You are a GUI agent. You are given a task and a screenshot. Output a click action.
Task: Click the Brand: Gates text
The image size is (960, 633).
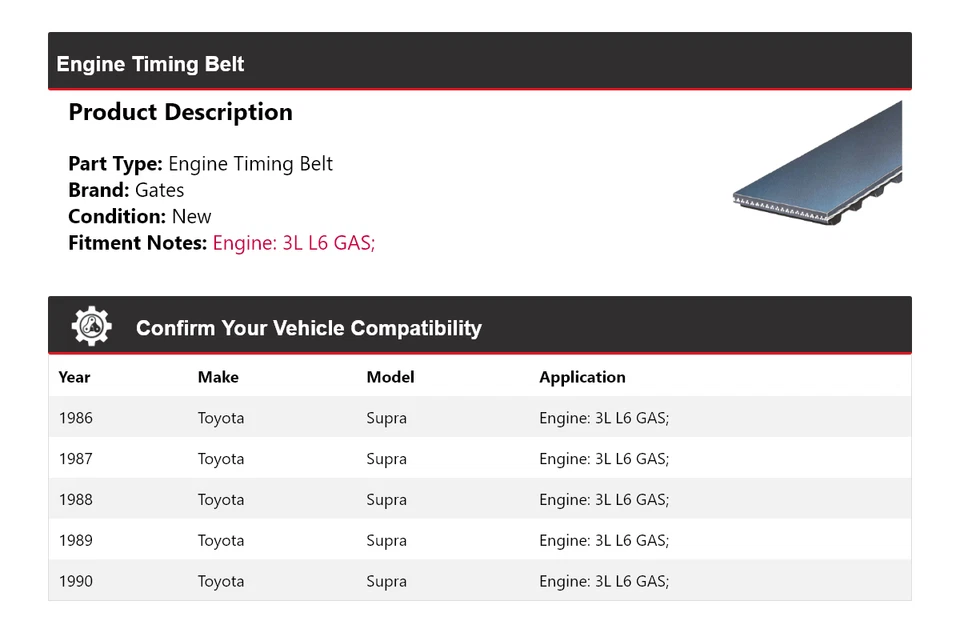click(x=126, y=190)
